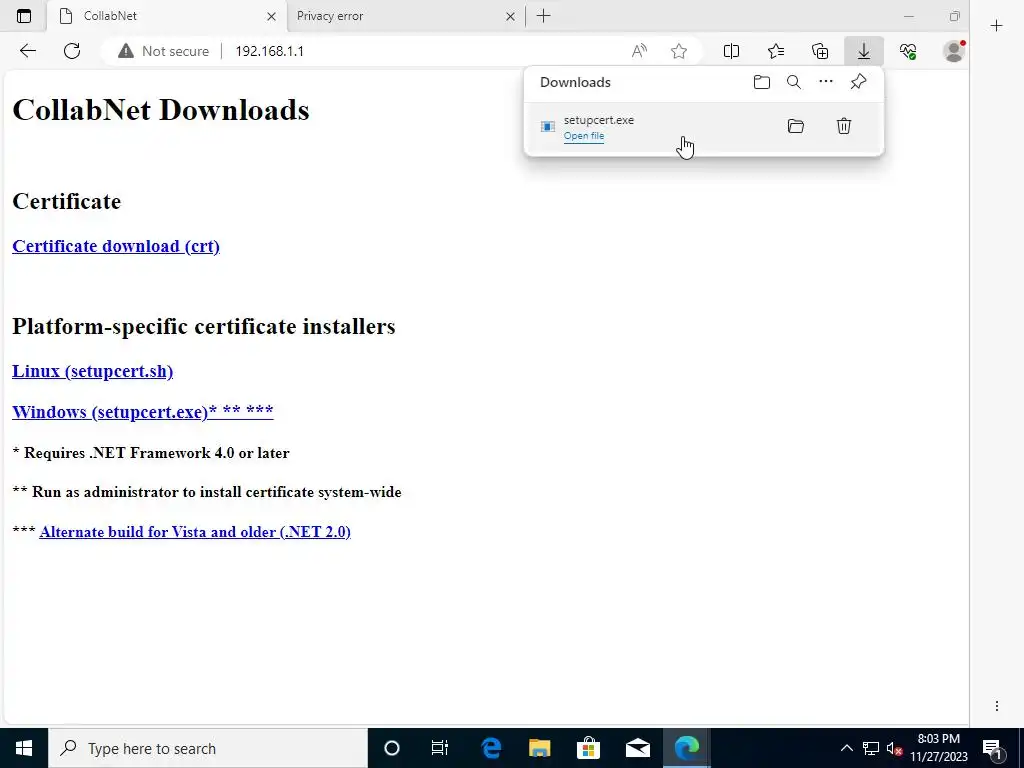Switch to the CollabNet tab
The height and width of the screenshot is (768, 1024).
pos(166,16)
